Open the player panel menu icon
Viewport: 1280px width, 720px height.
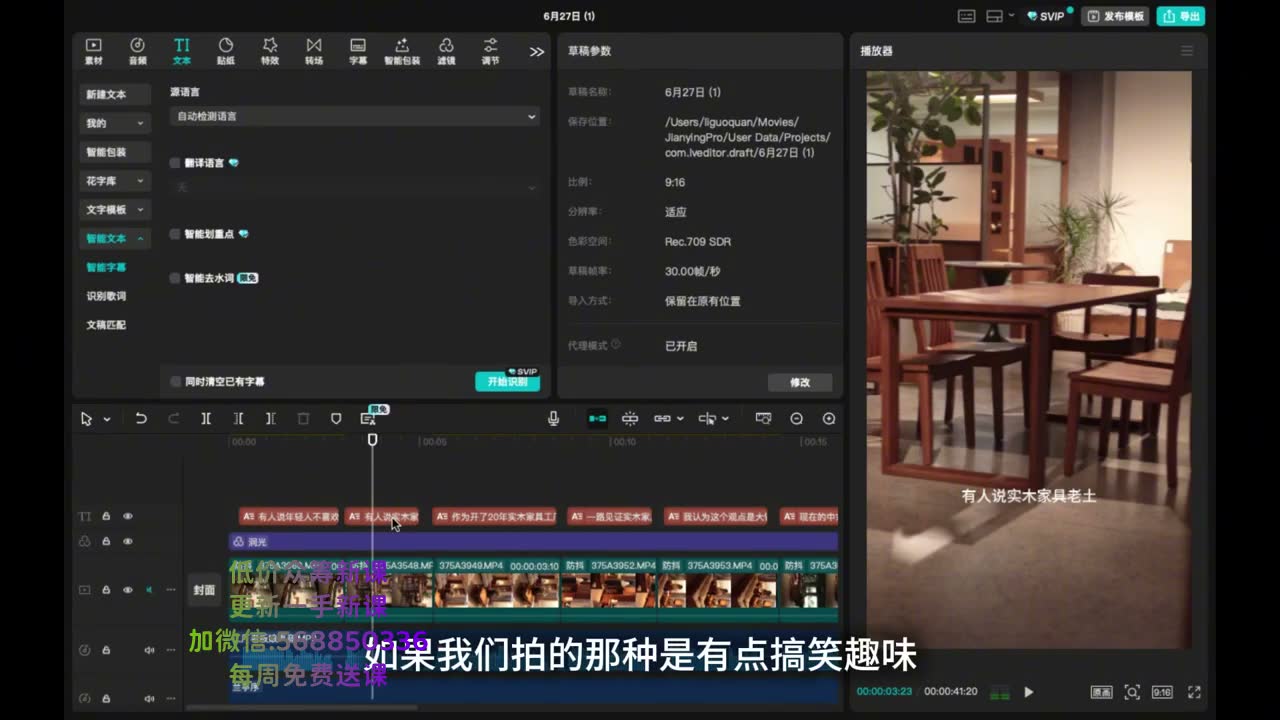coord(1187,51)
